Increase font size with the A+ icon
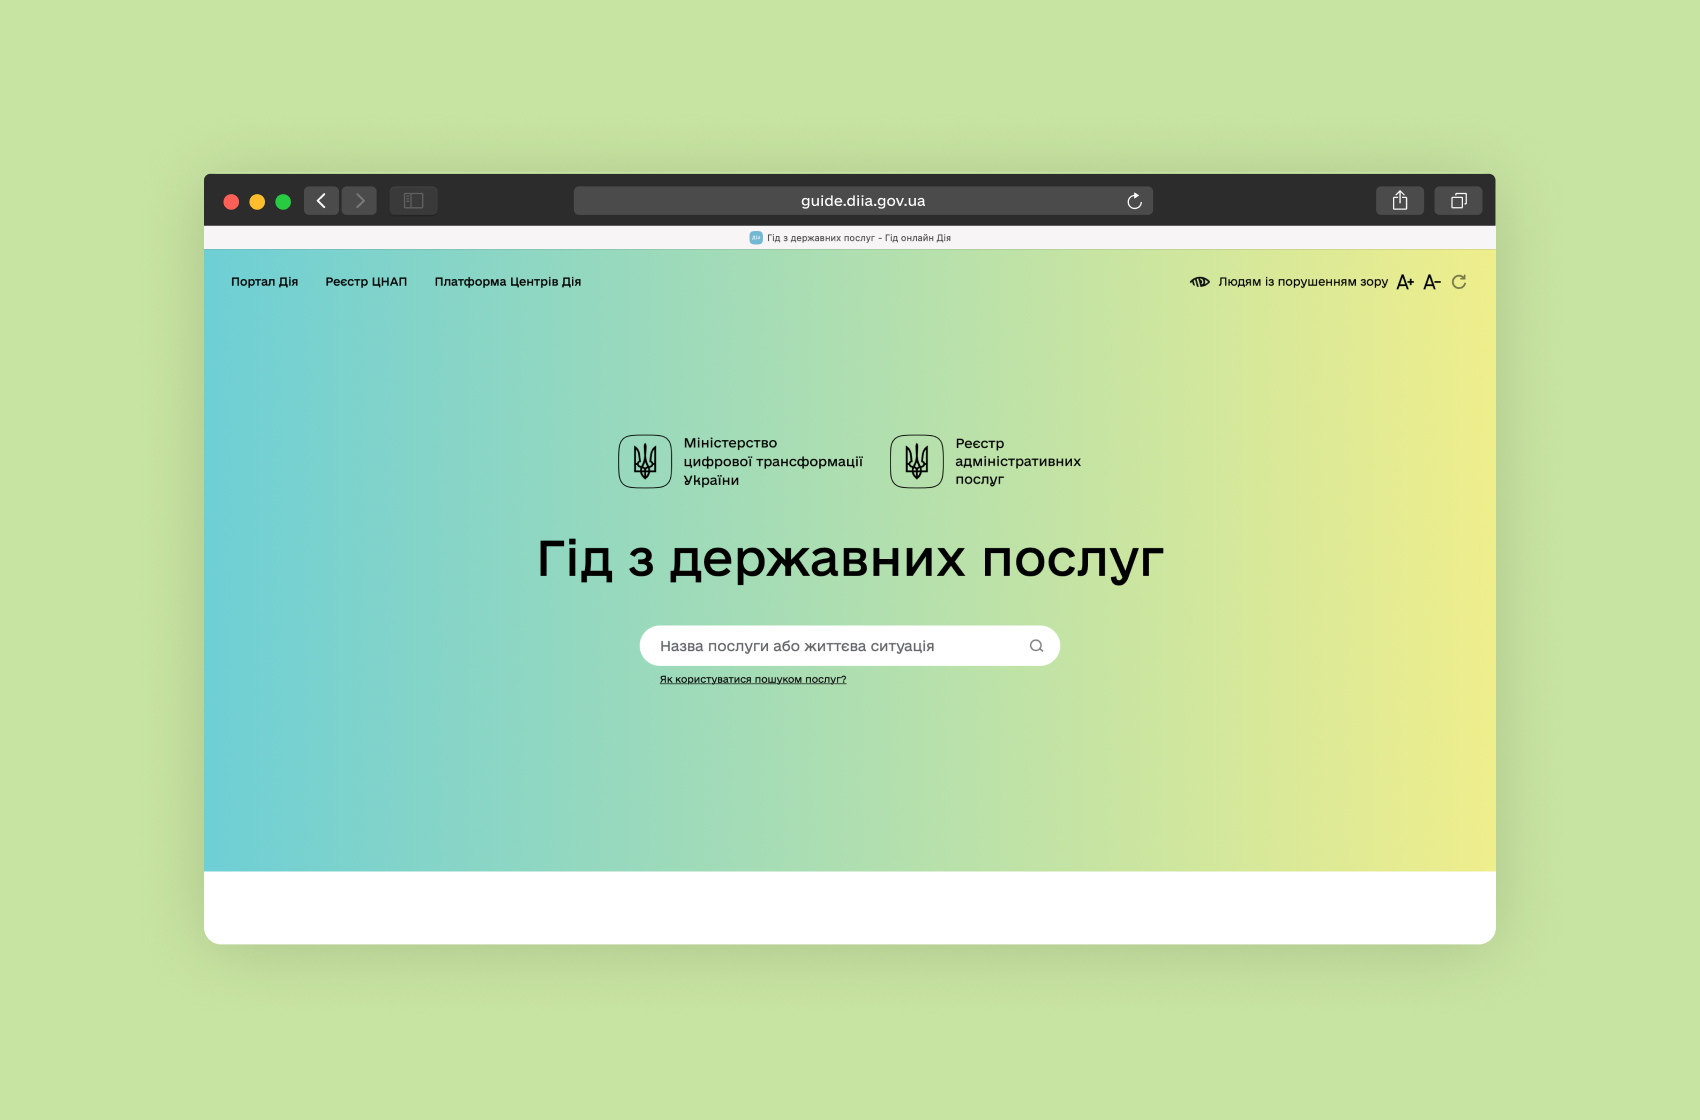The width and height of the screenshot is (1700, 1120). click(x=1405, y=282)
